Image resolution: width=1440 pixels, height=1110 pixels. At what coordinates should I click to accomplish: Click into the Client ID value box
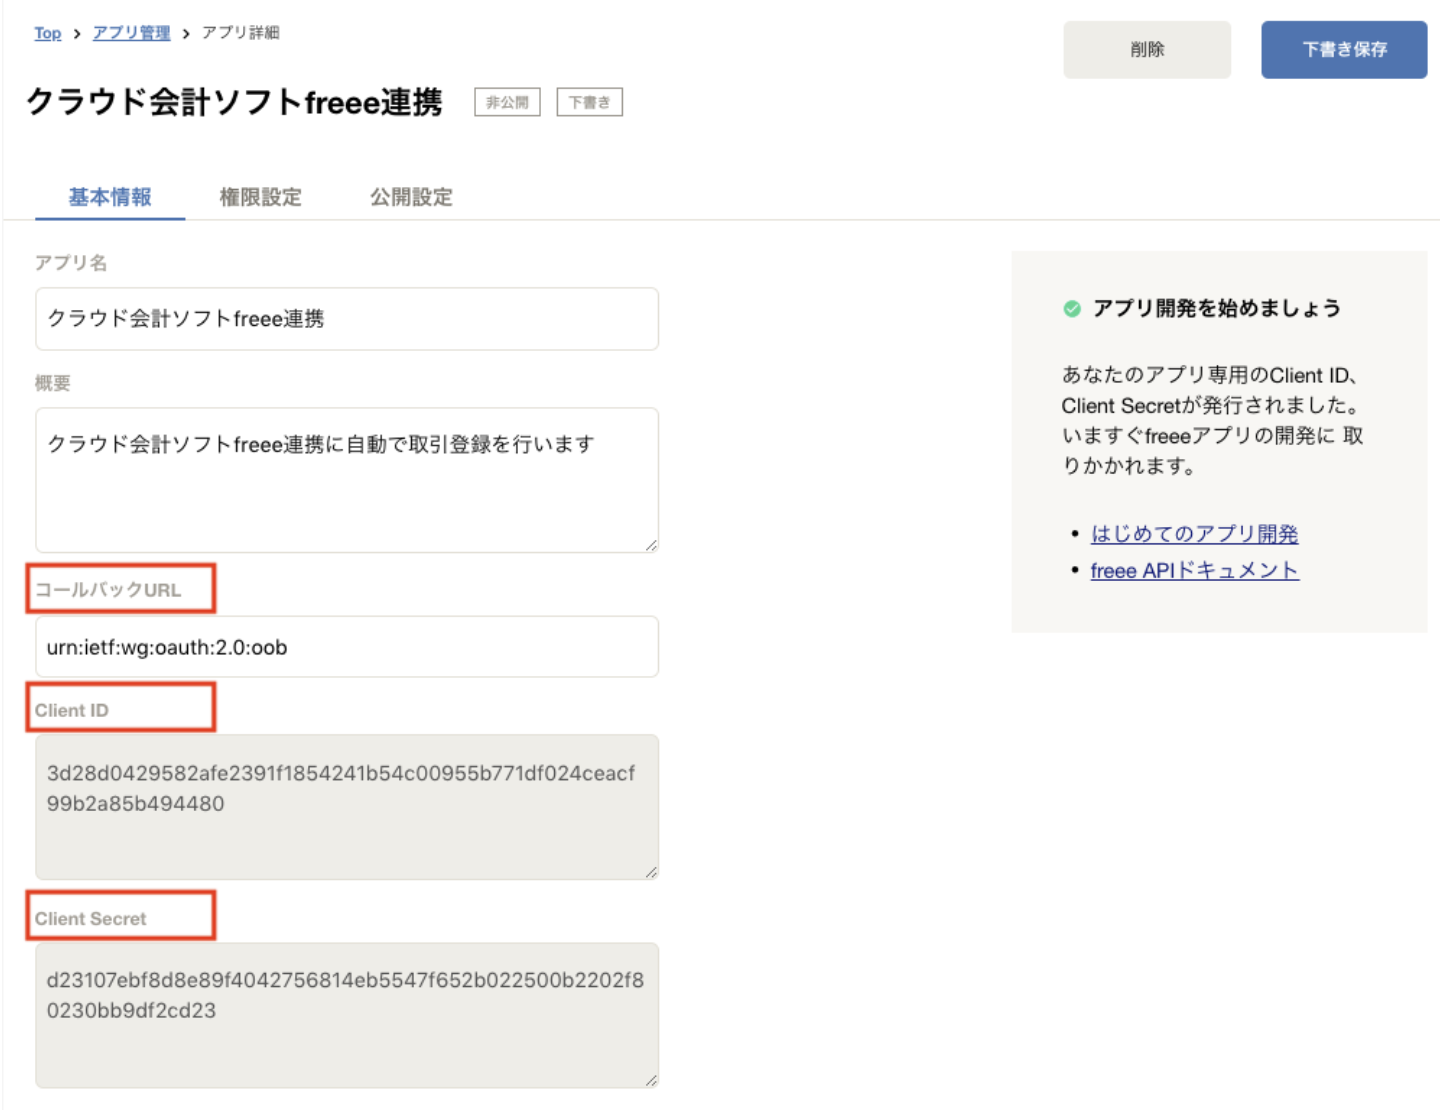[x=346, y=807]
